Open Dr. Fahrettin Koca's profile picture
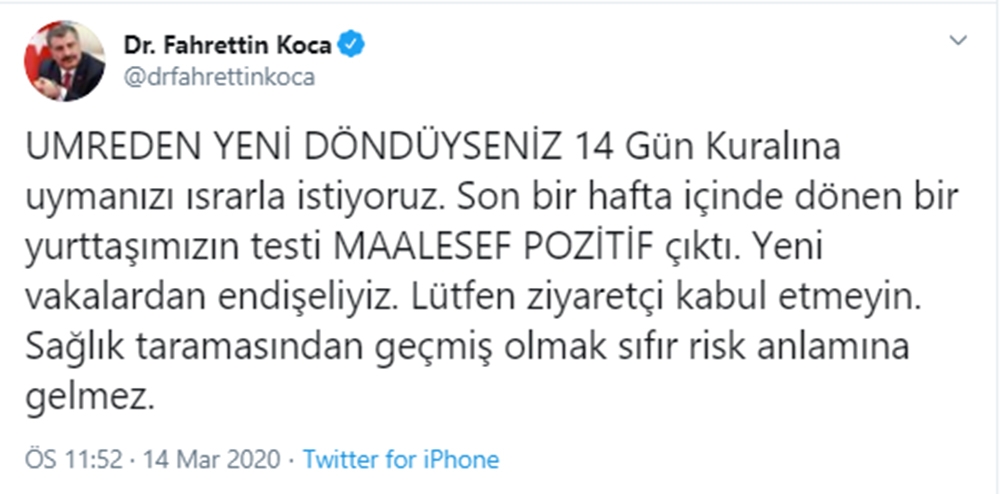The height and width of the screenshot is (494, 1000). click(64, 61)
